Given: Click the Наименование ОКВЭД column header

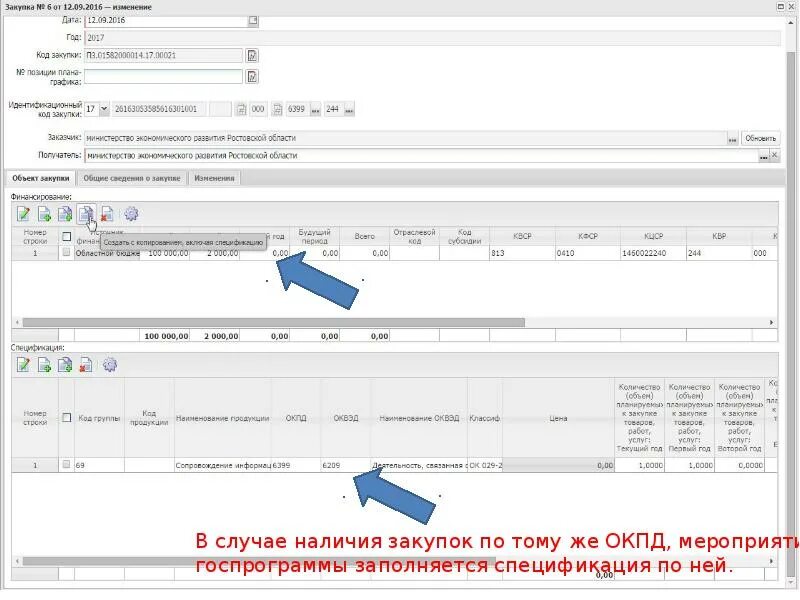Looking at the screenshot, I should point(419,418).
